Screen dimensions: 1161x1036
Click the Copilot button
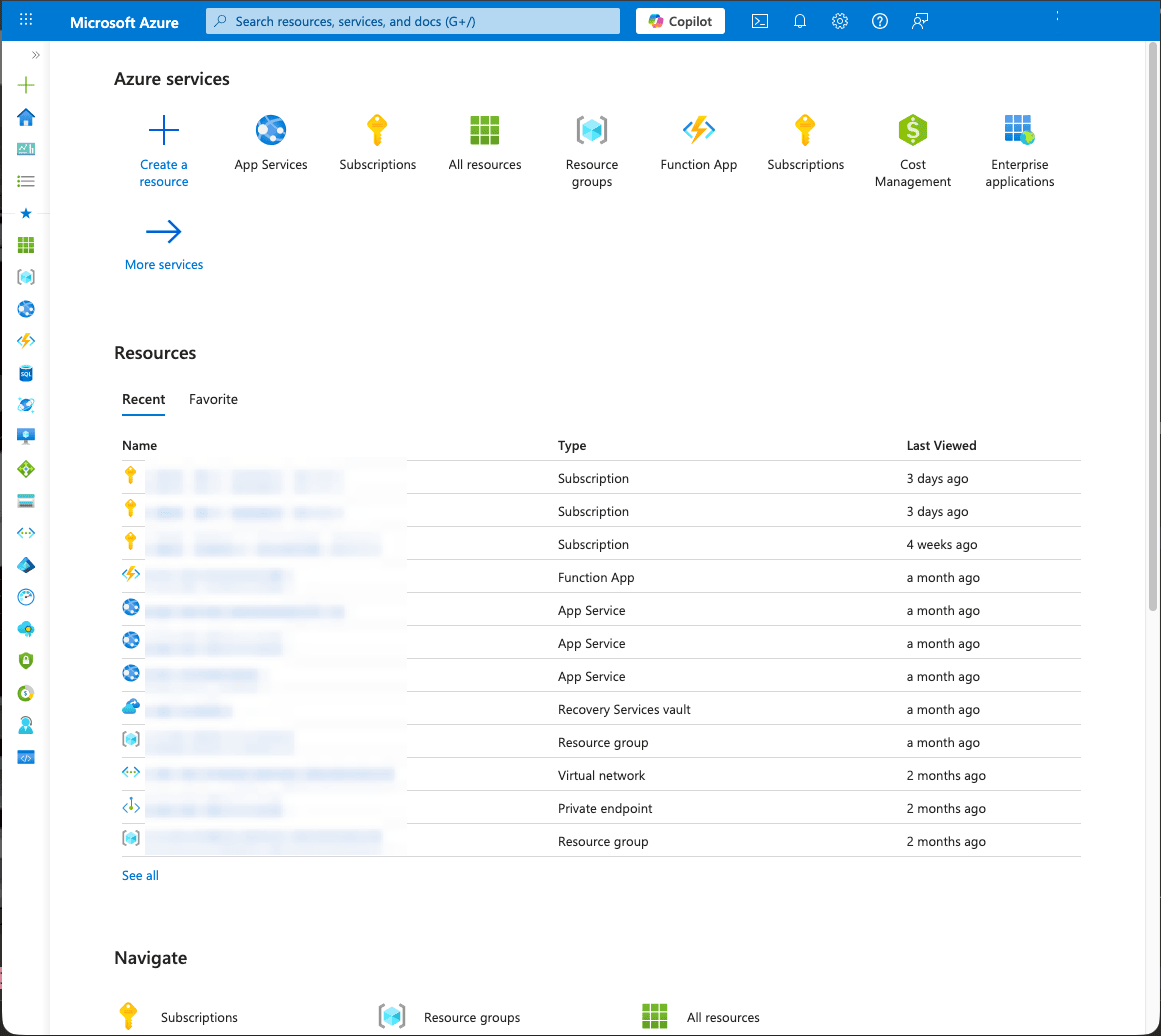tap(680, 21)
